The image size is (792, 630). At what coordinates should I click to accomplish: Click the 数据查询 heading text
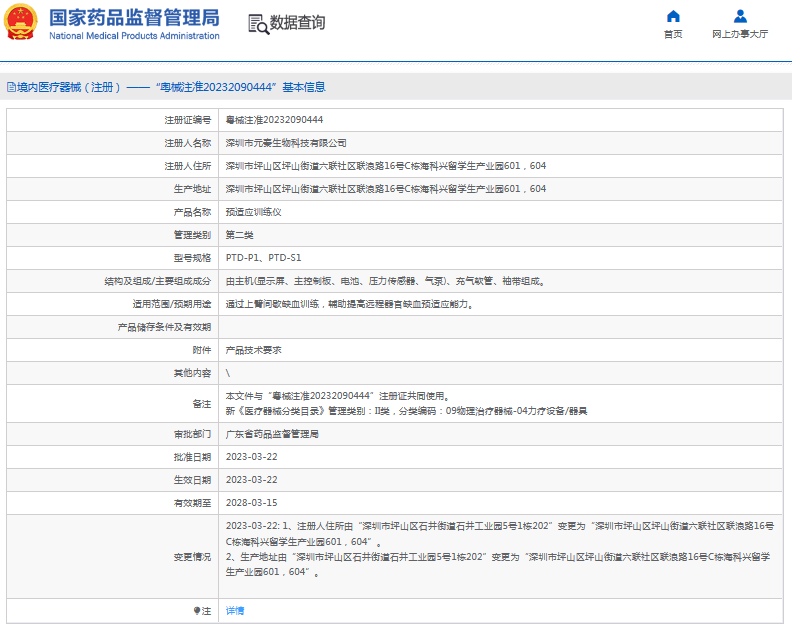point(298,23)
